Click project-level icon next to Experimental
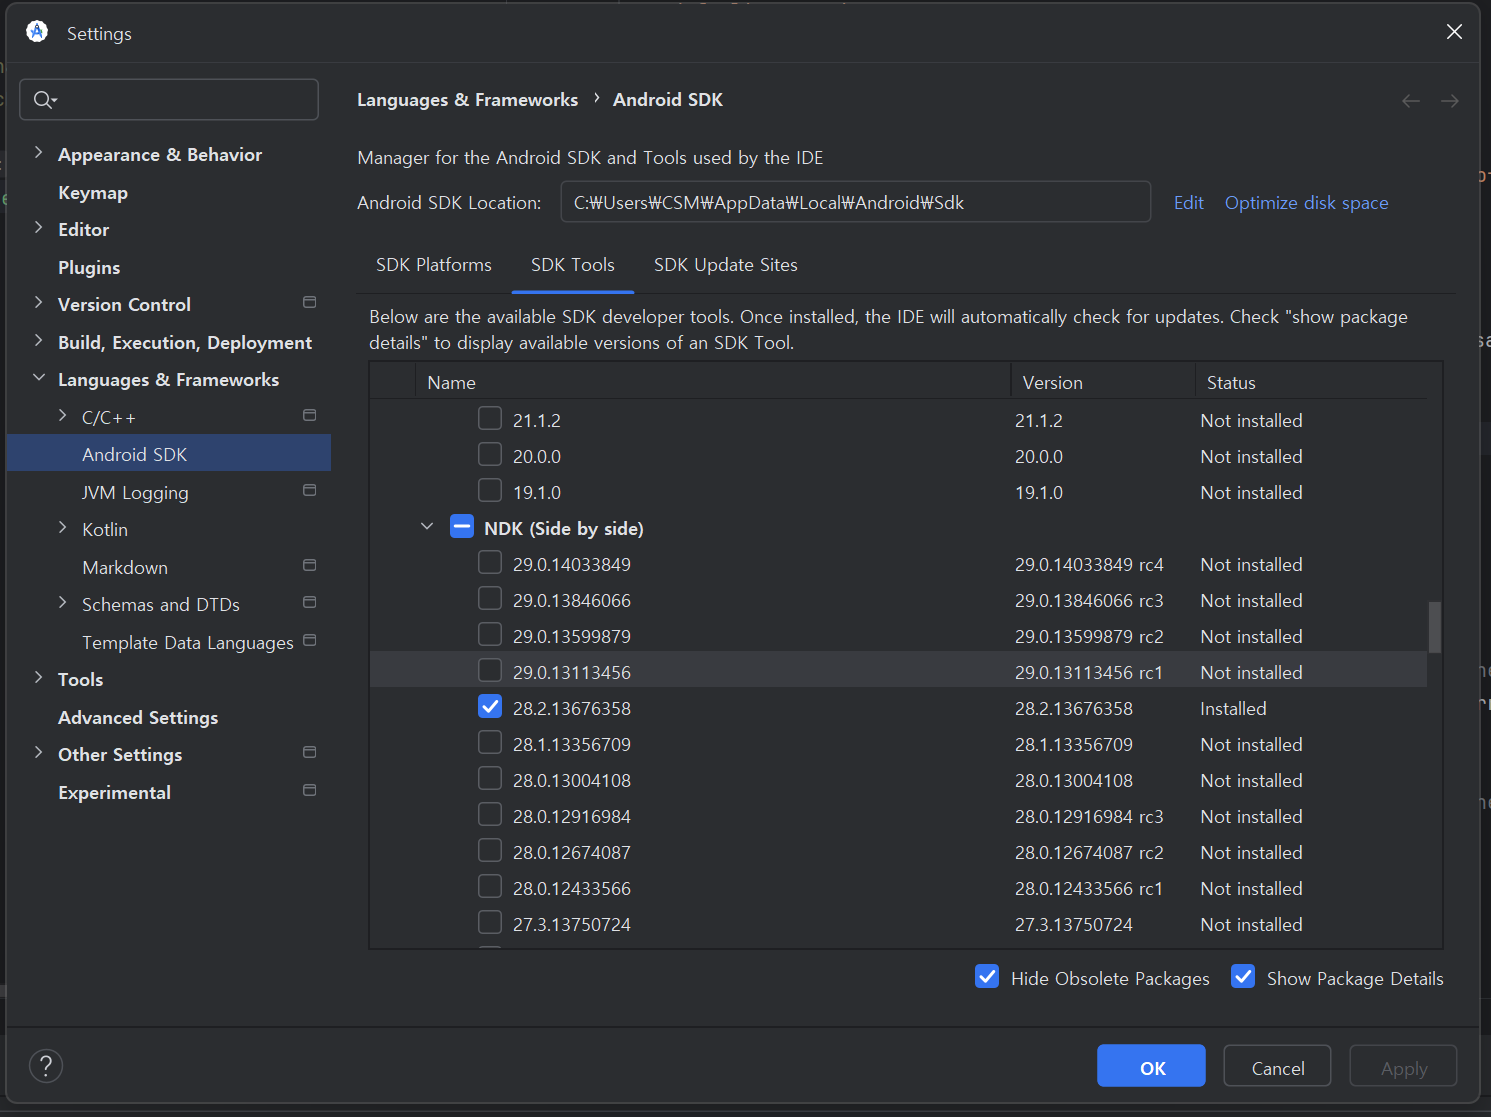 click(310, 790)
